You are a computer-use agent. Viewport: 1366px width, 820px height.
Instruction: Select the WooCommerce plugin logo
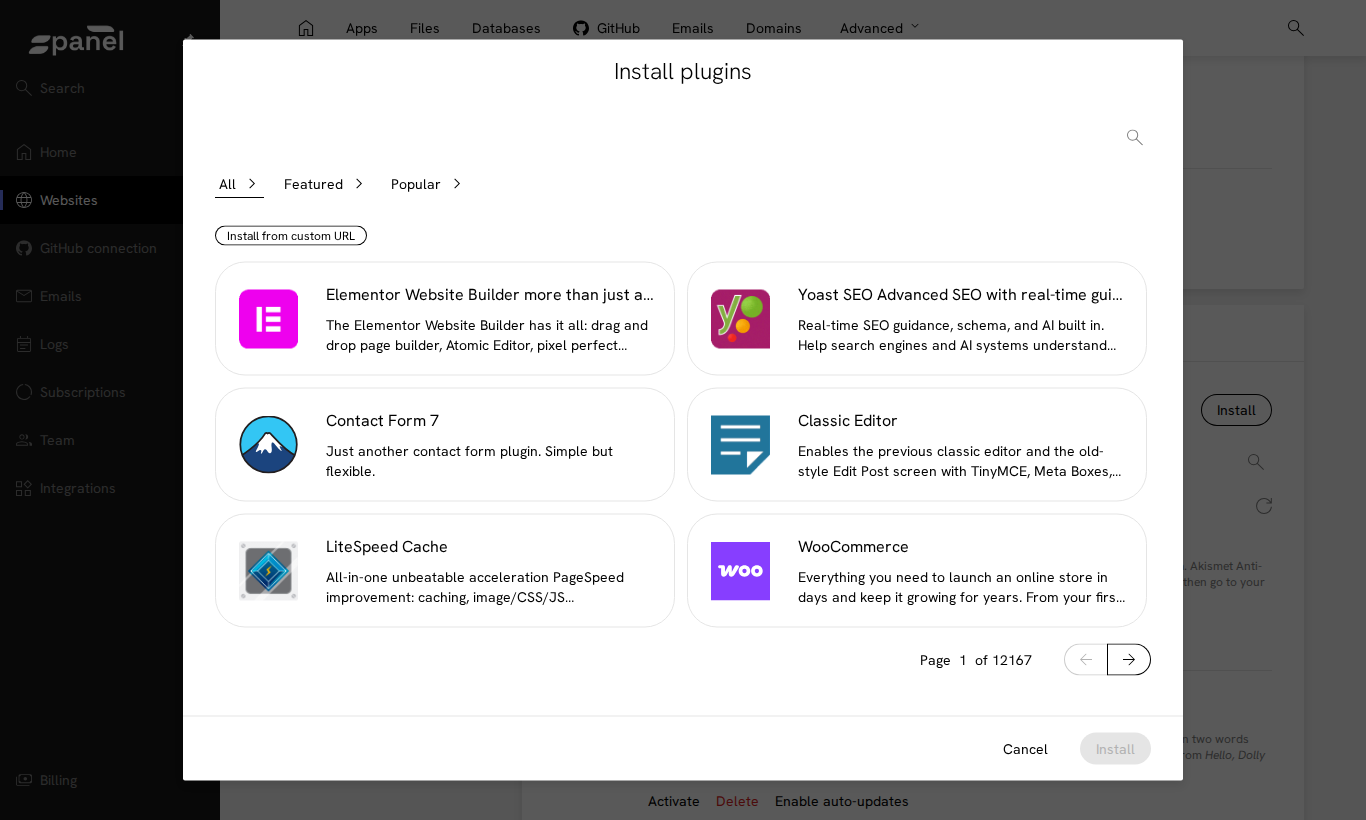[x=740, y=571]
